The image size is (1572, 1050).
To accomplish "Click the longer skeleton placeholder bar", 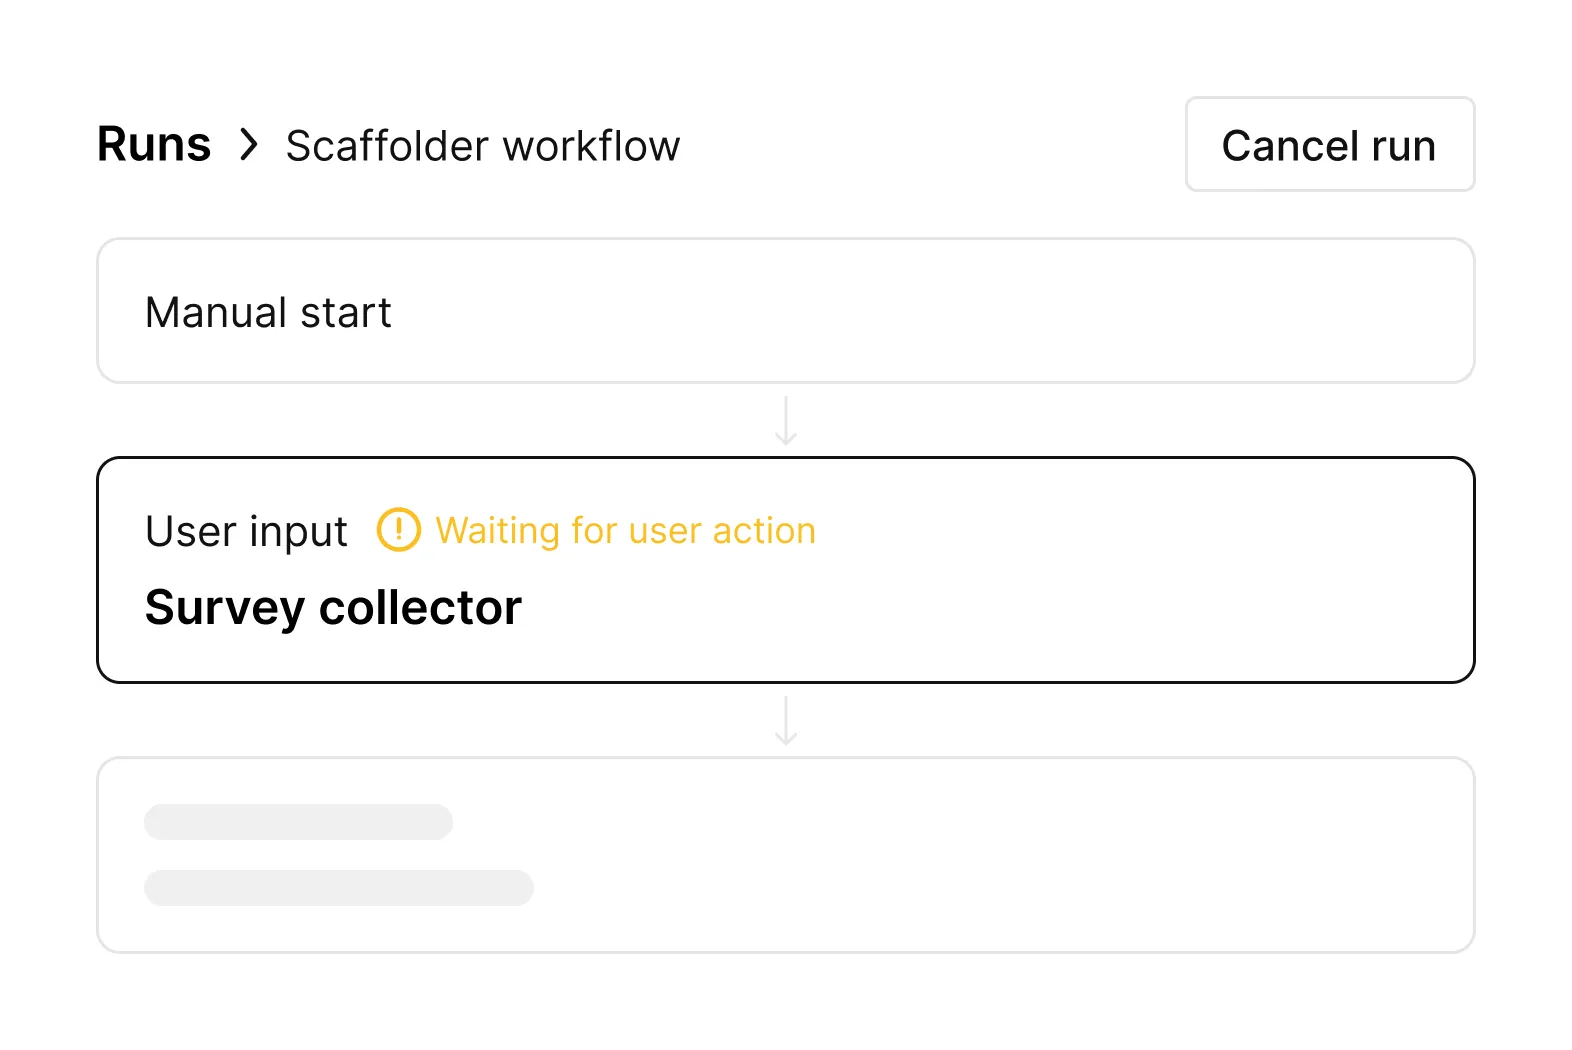I will tap(338, 888).
